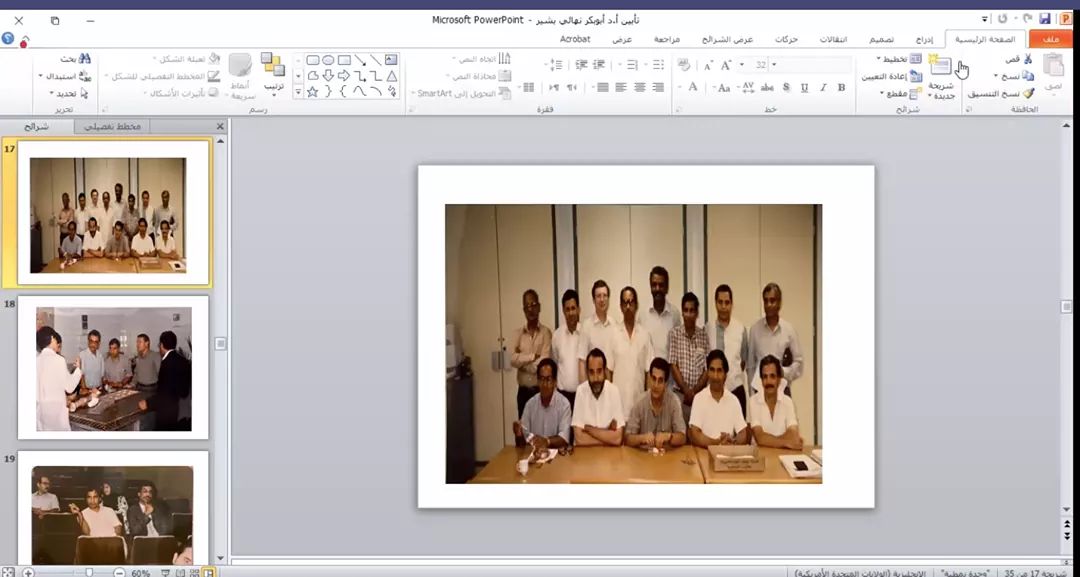Open PowerPoint Help question mark icon
Viewport: 1080px width, 577px height.
point(8,39)
